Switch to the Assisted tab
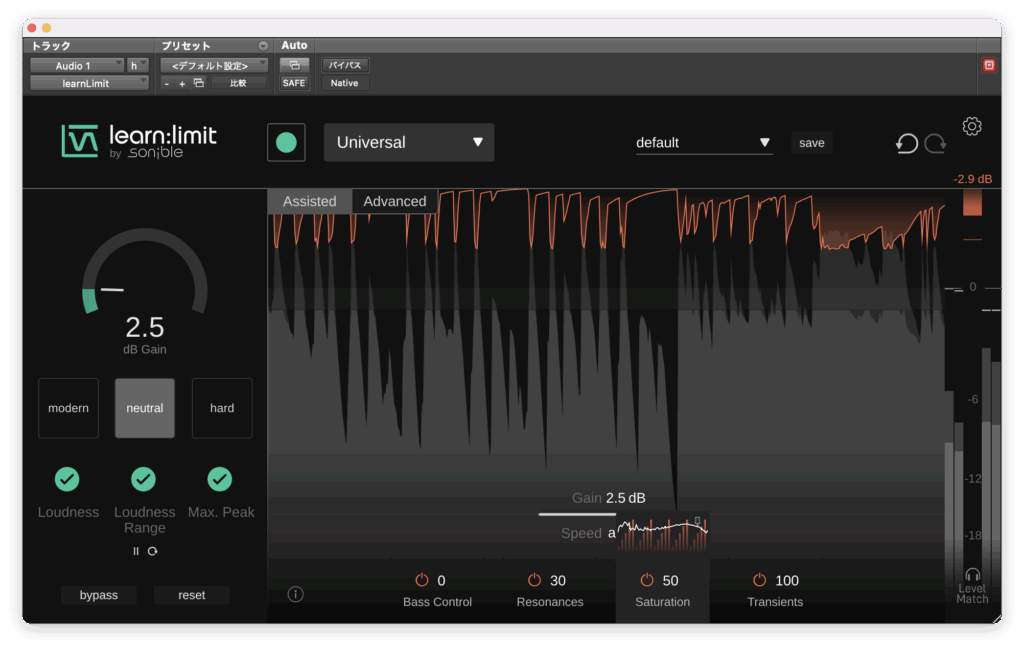The image size is (1024, 650). click(310, 201)
